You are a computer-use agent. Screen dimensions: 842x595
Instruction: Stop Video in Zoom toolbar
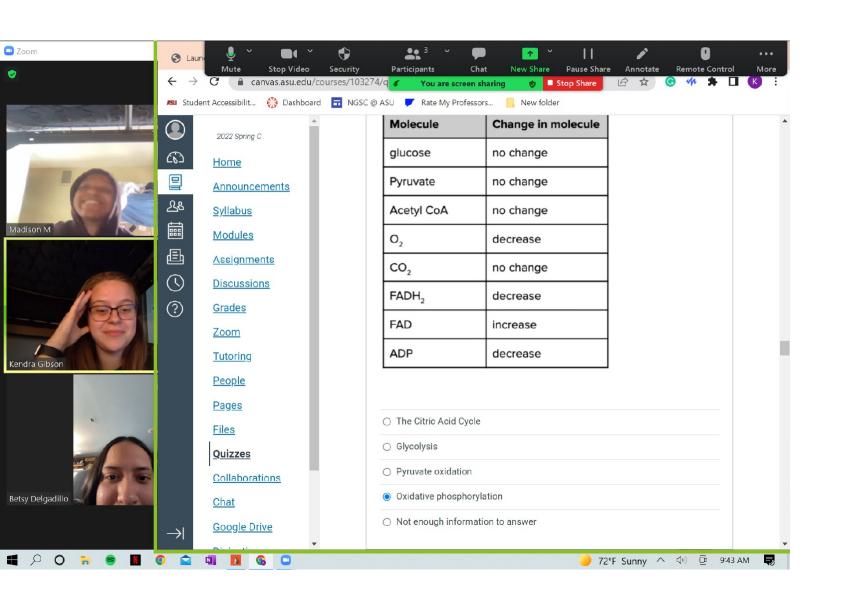coord(288,59)
